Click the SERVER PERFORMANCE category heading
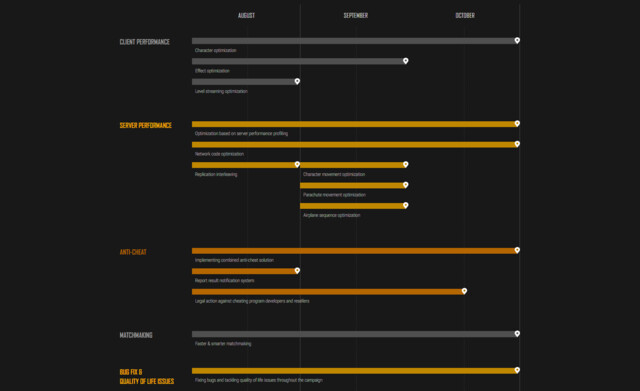Viewport: 640px width, 391px height. (x=146, y=125)
